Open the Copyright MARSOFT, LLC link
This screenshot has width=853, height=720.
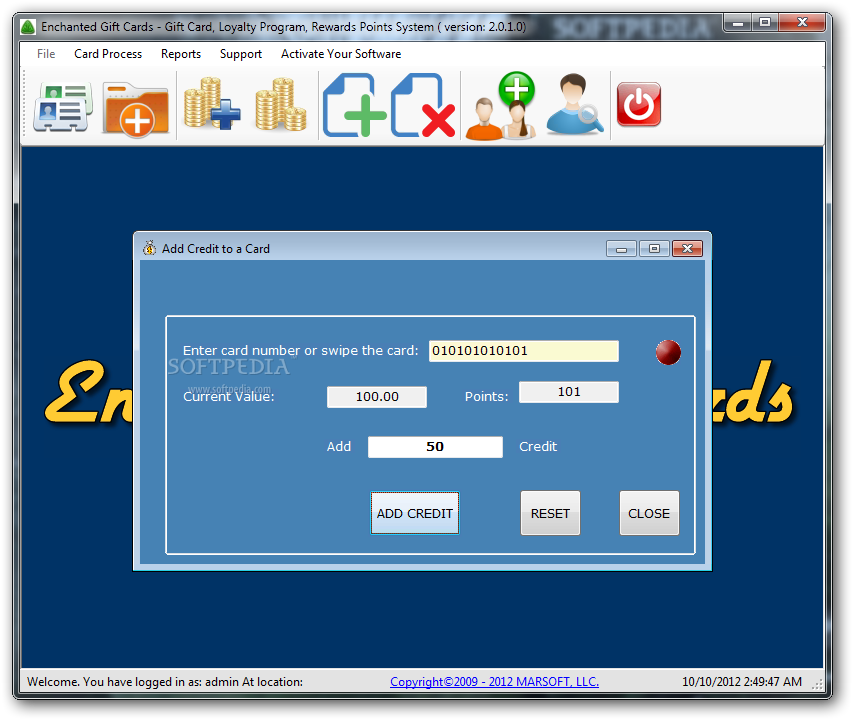click(495, 681)
